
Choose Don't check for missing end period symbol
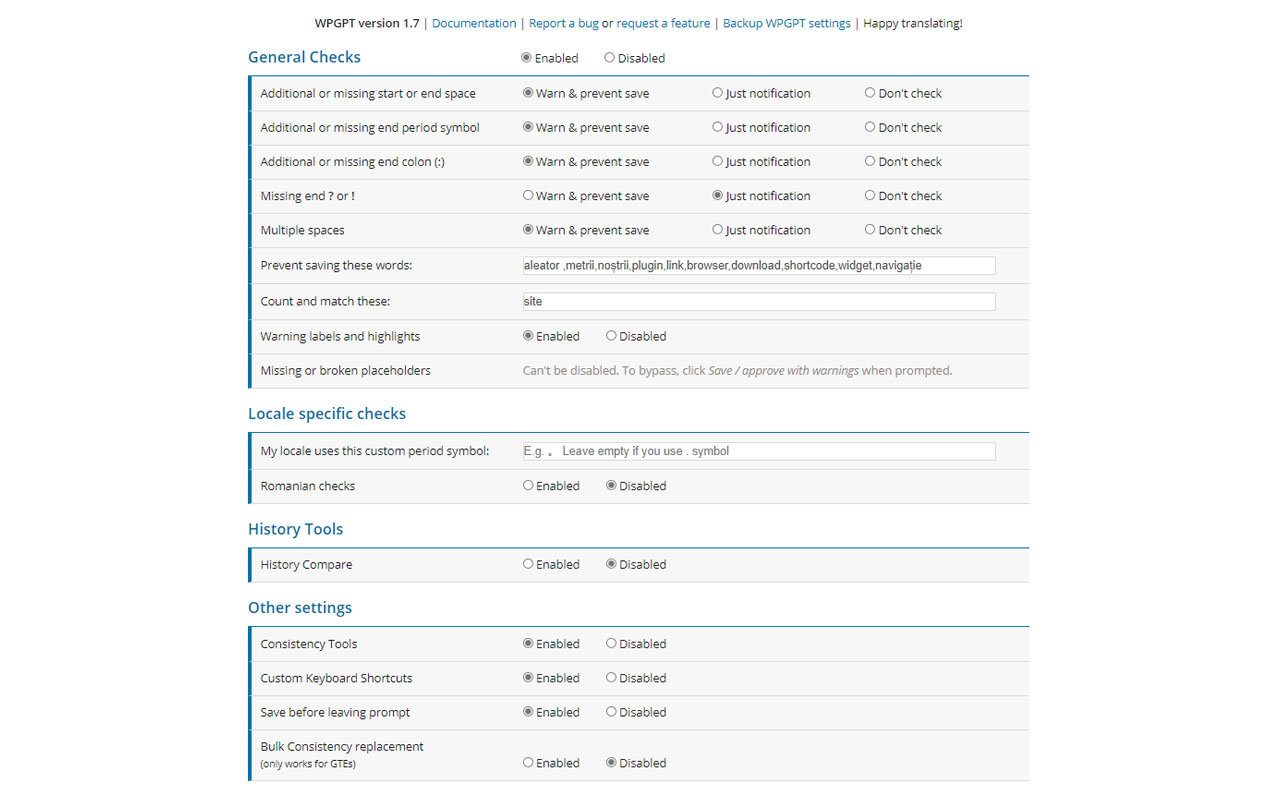pos(869,127)
